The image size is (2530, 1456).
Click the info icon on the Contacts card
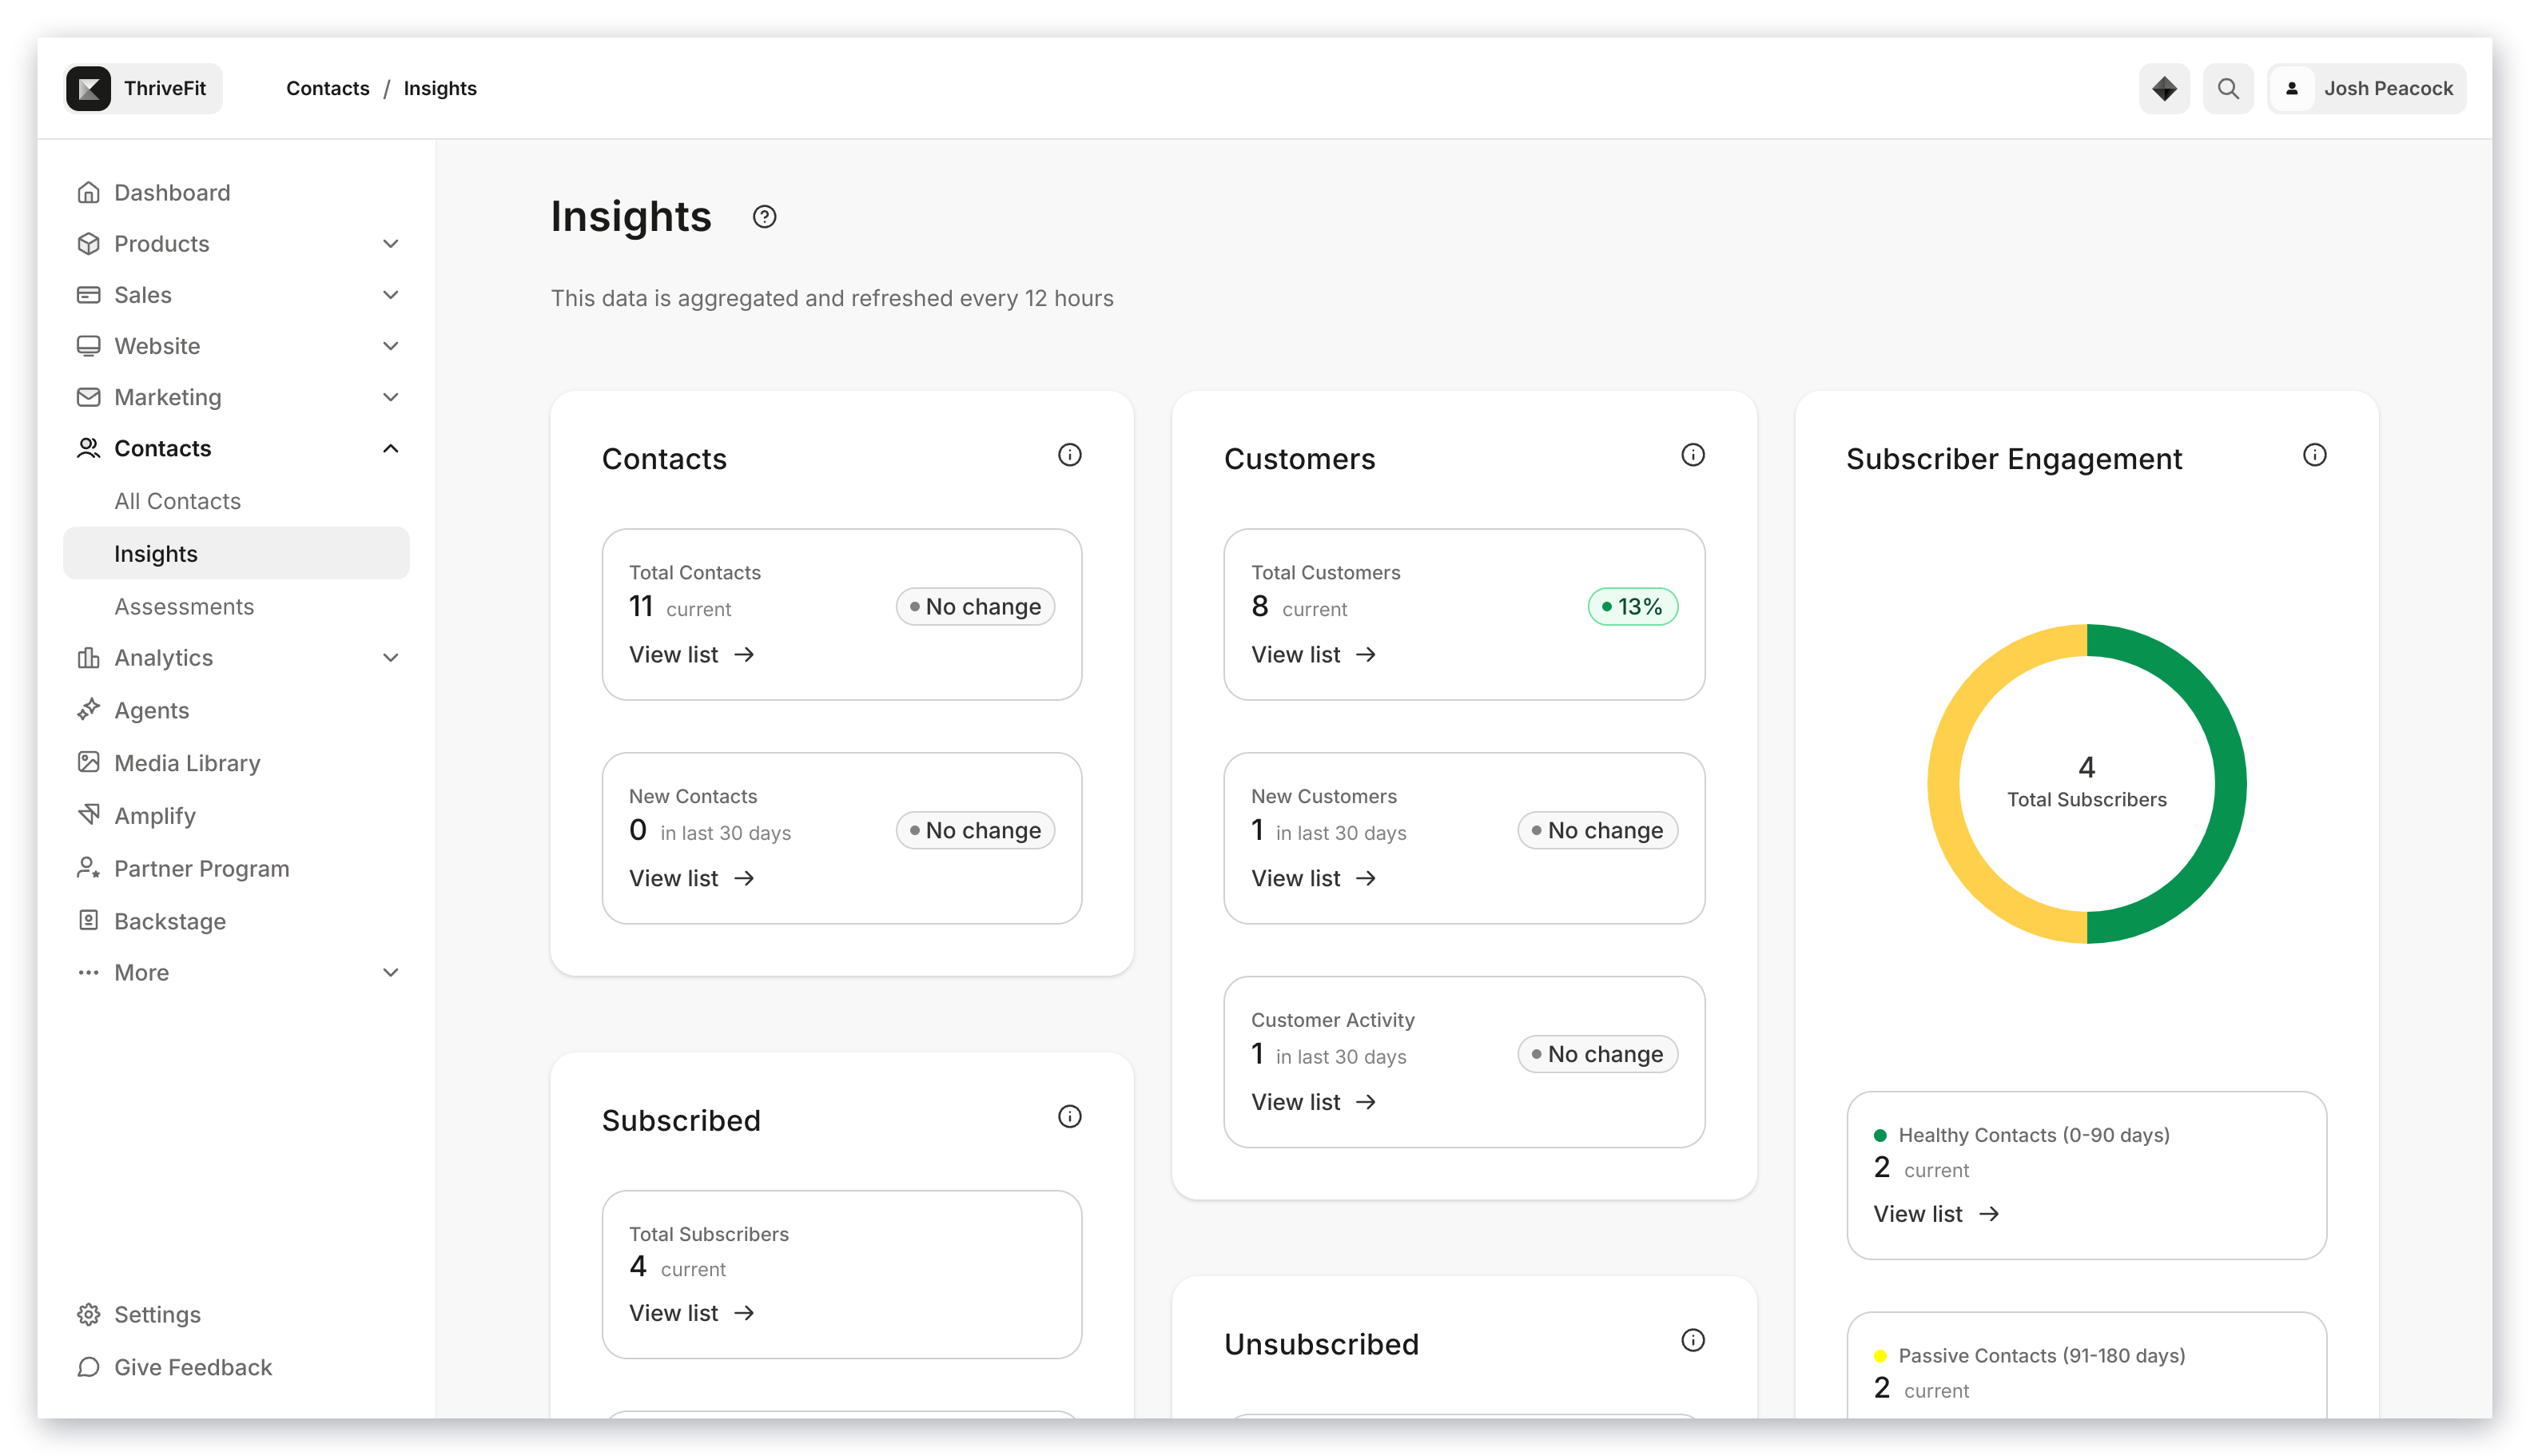pyautogui.click(x=1069, y=455)
